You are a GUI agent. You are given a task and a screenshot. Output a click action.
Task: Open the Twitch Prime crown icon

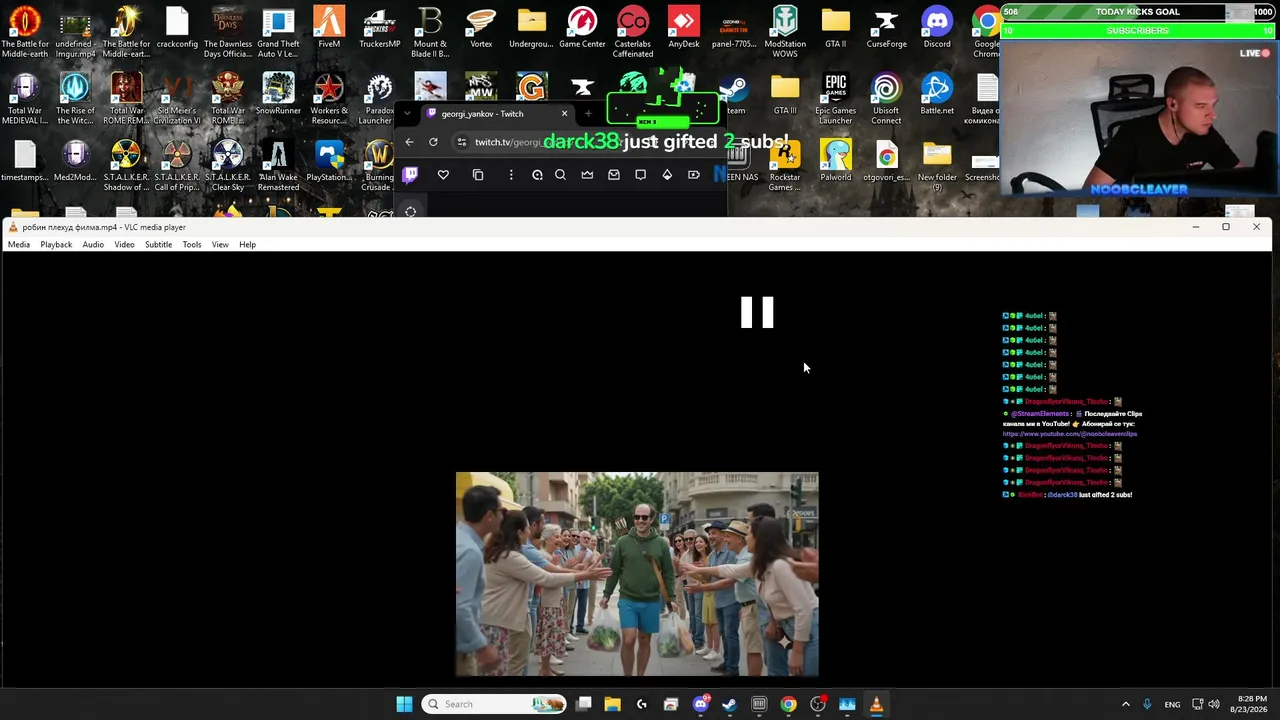coord(587,175)
